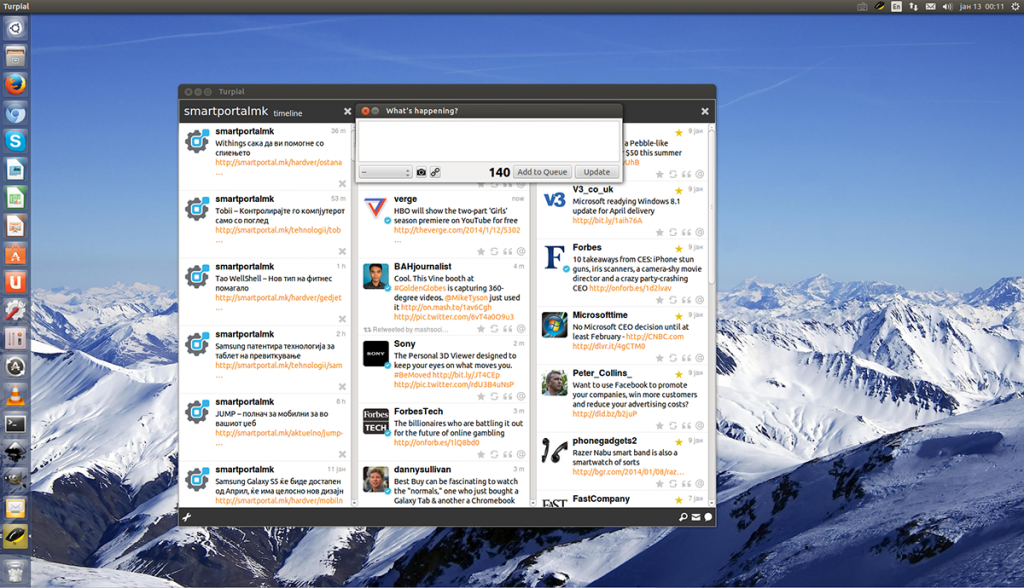Retweet ForbesTech's tweet with the retweet icon

point(493,452)
